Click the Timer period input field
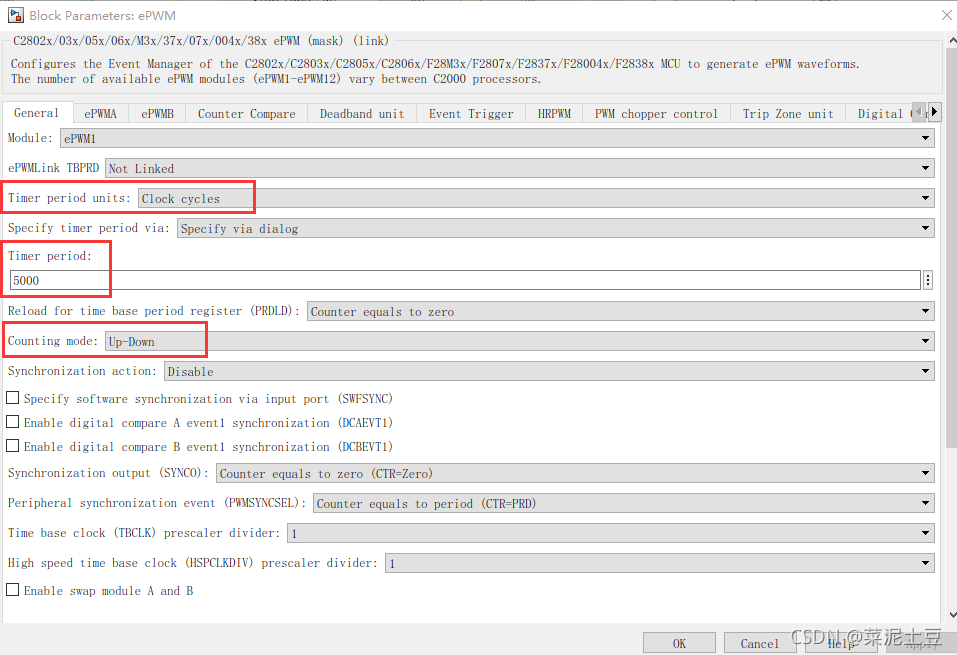The width and height of the screenshot is (957, 655). coord(465,280)
